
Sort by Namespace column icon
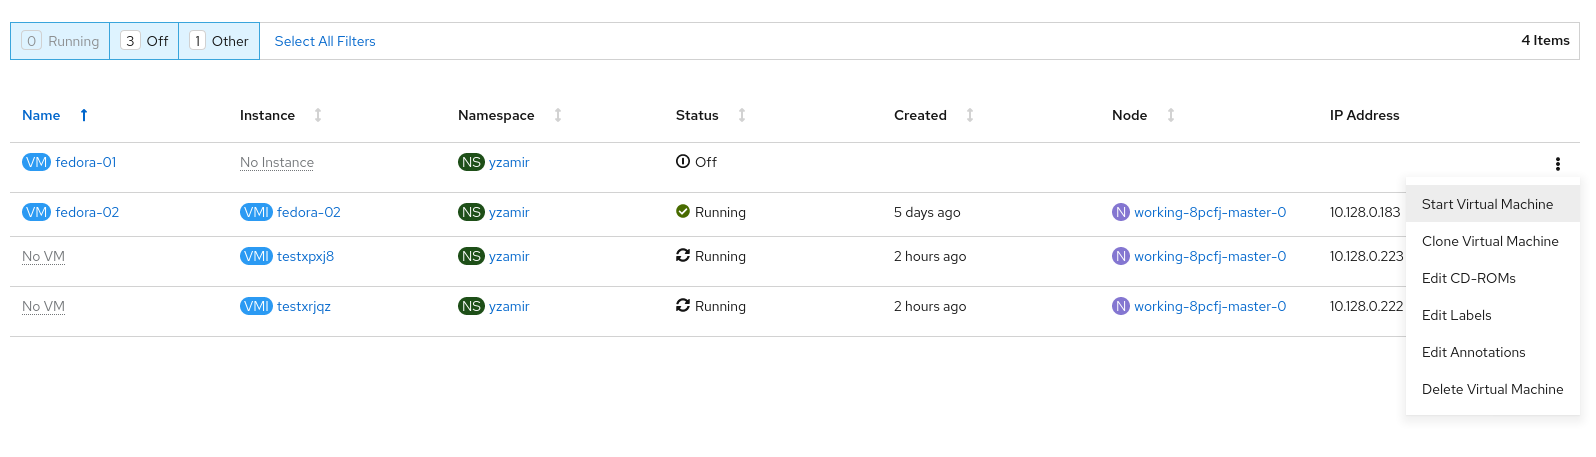558,115
